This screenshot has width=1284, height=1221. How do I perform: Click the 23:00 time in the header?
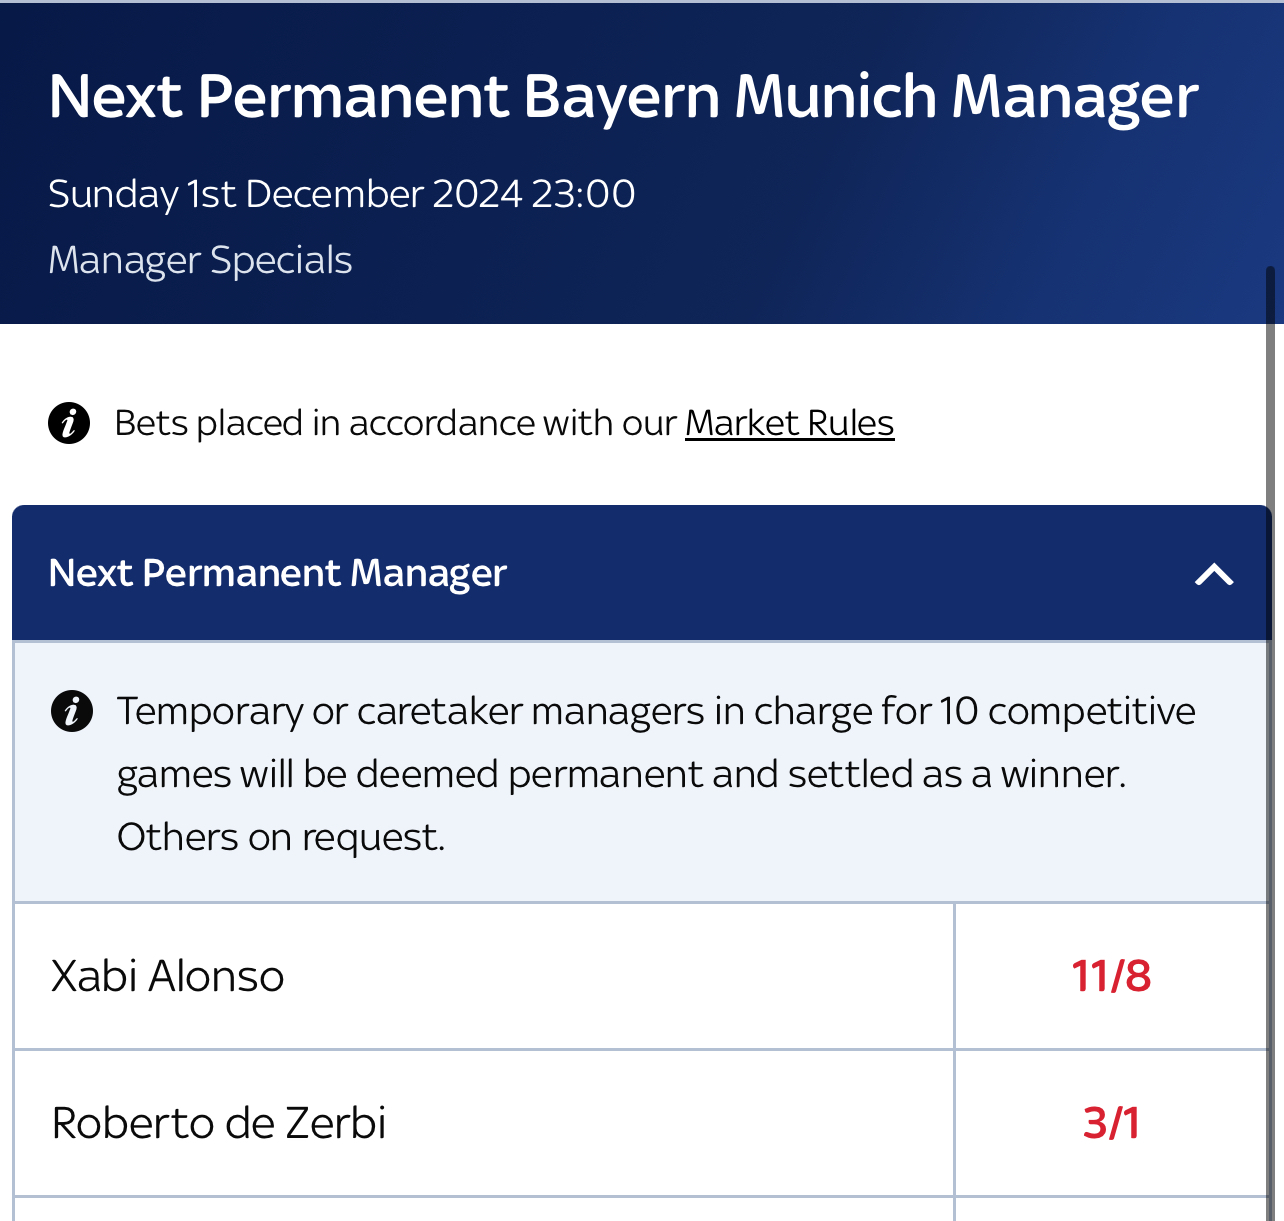point(583,194)
